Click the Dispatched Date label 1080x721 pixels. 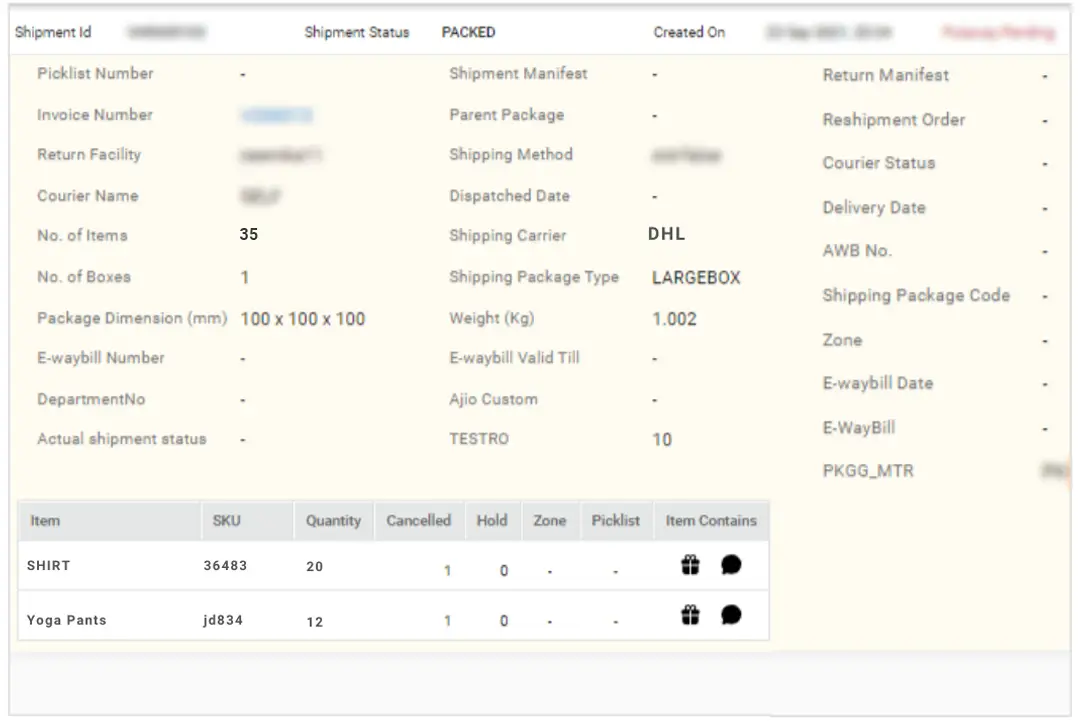click(510, 196)
